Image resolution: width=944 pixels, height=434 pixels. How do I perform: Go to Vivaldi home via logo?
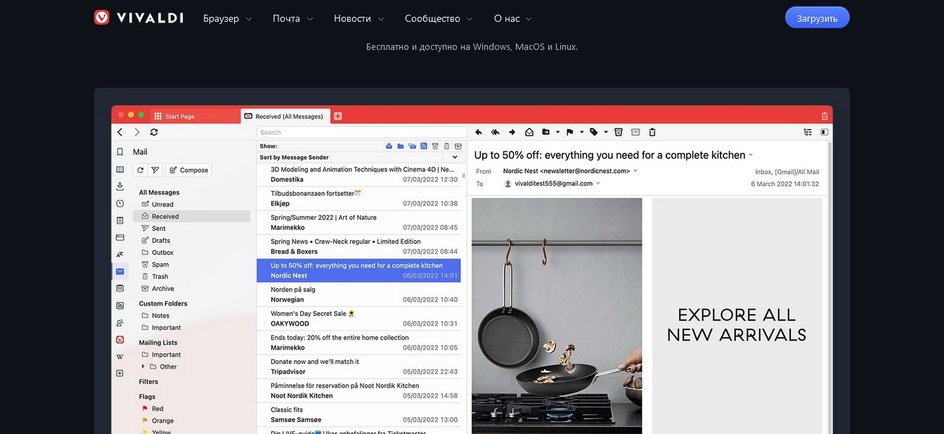(x=138, y=17)
